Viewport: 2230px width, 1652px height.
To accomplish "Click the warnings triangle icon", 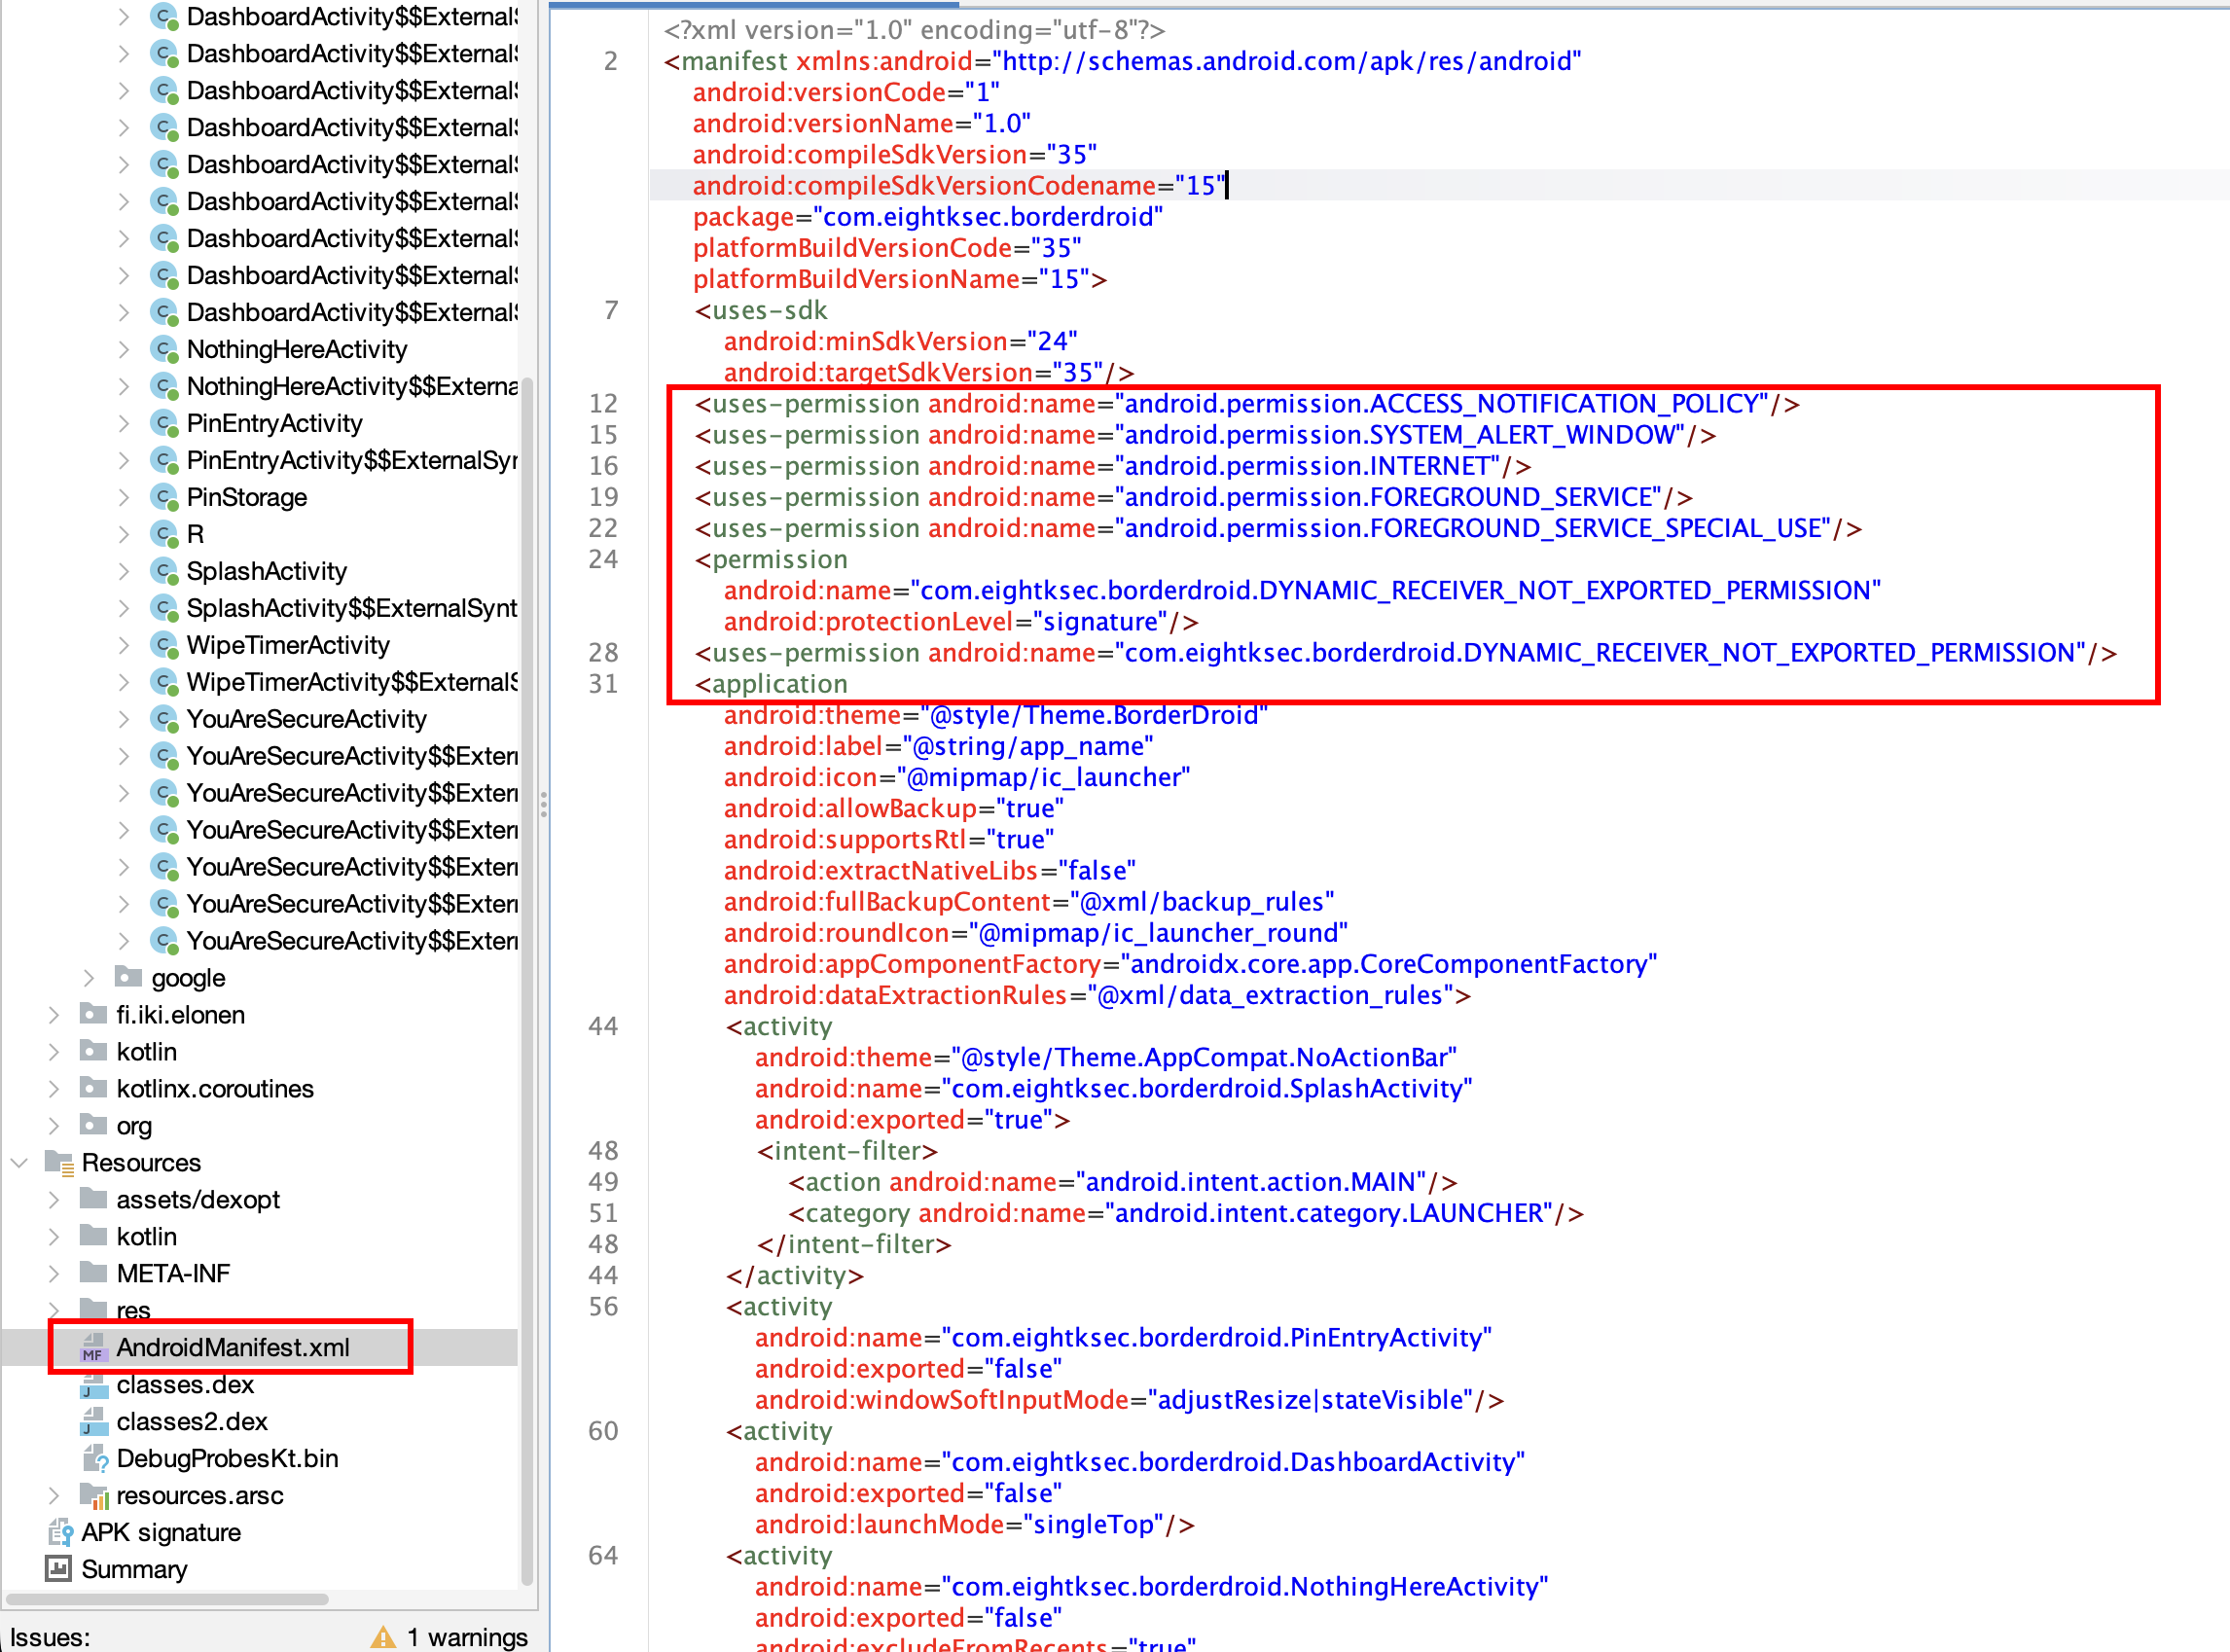I will click(x=383, y=1637).
